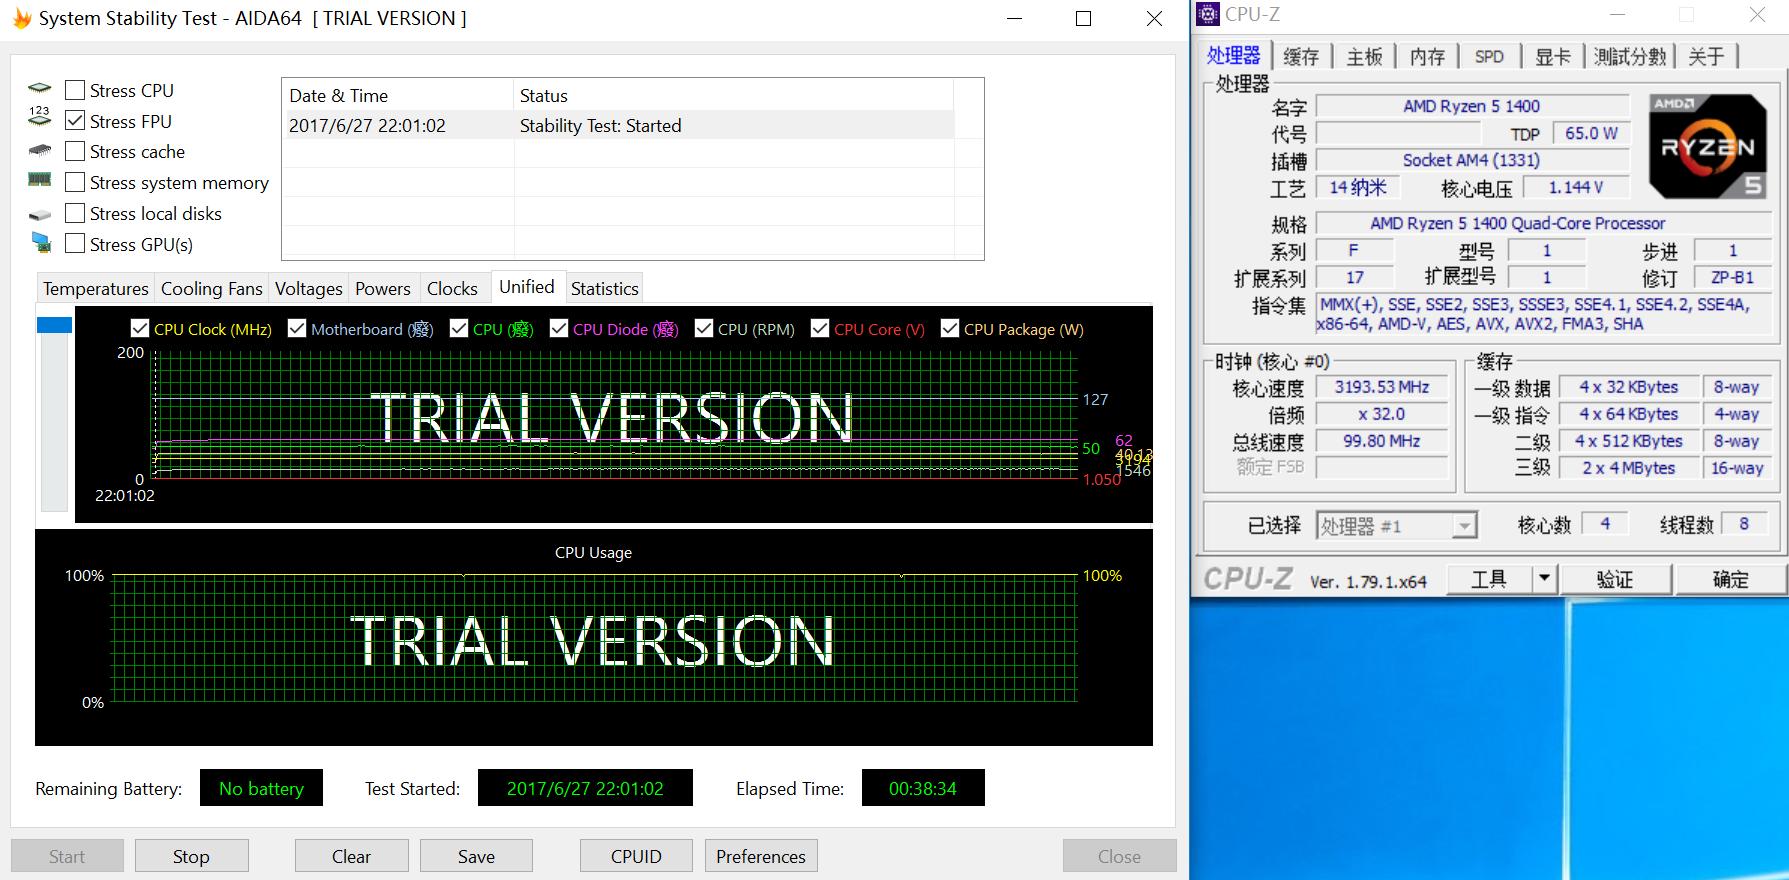This screenshot has width=1789, height=880.
Task: Click the local disks drive icon
Action: click(39, 215)
